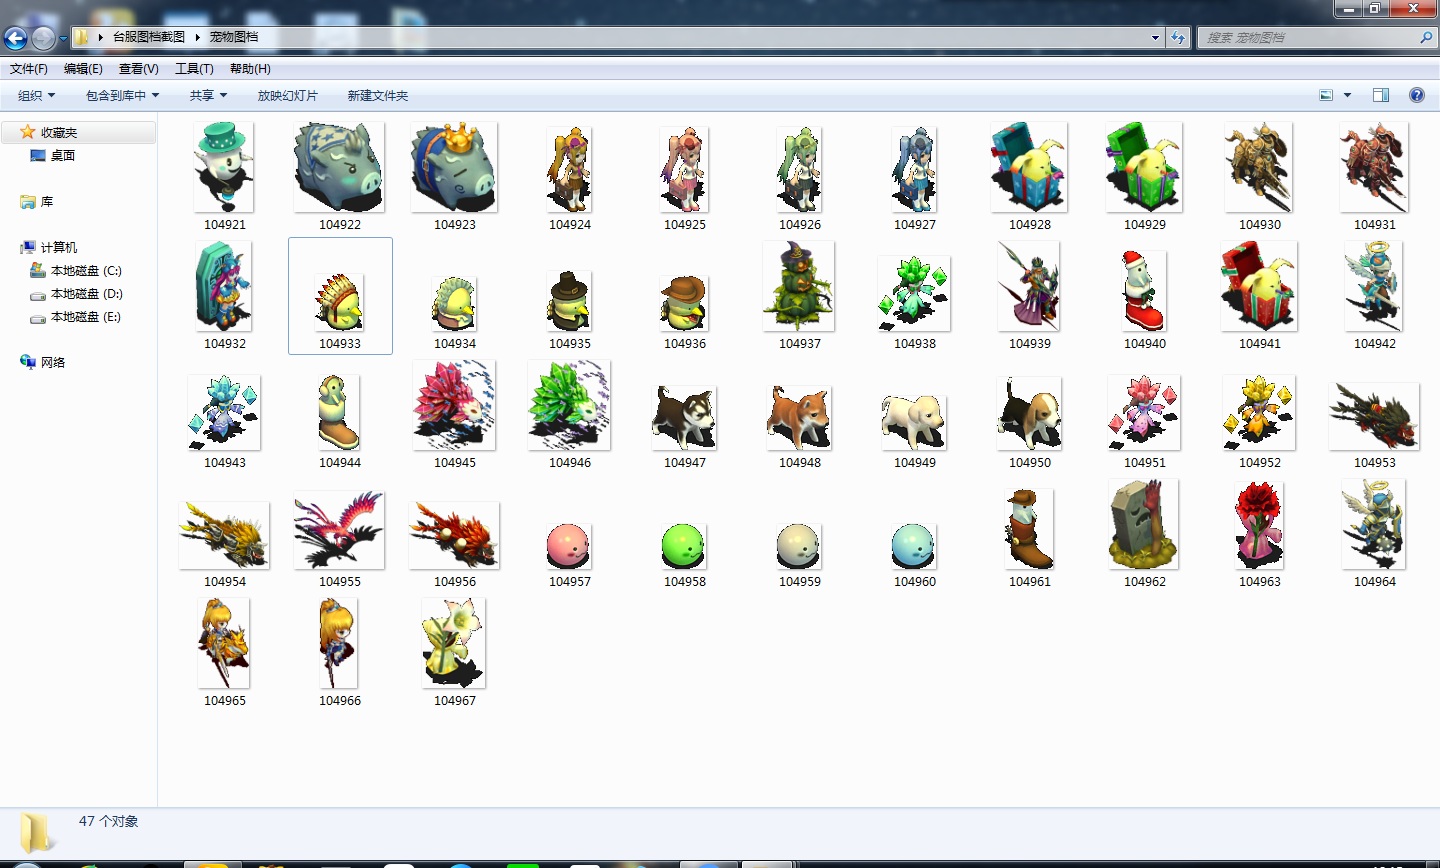The height and width of the screenshot is (868, 1440).
Task: Expand the 包含到库中 dropdown
Action: pos(122,95)
